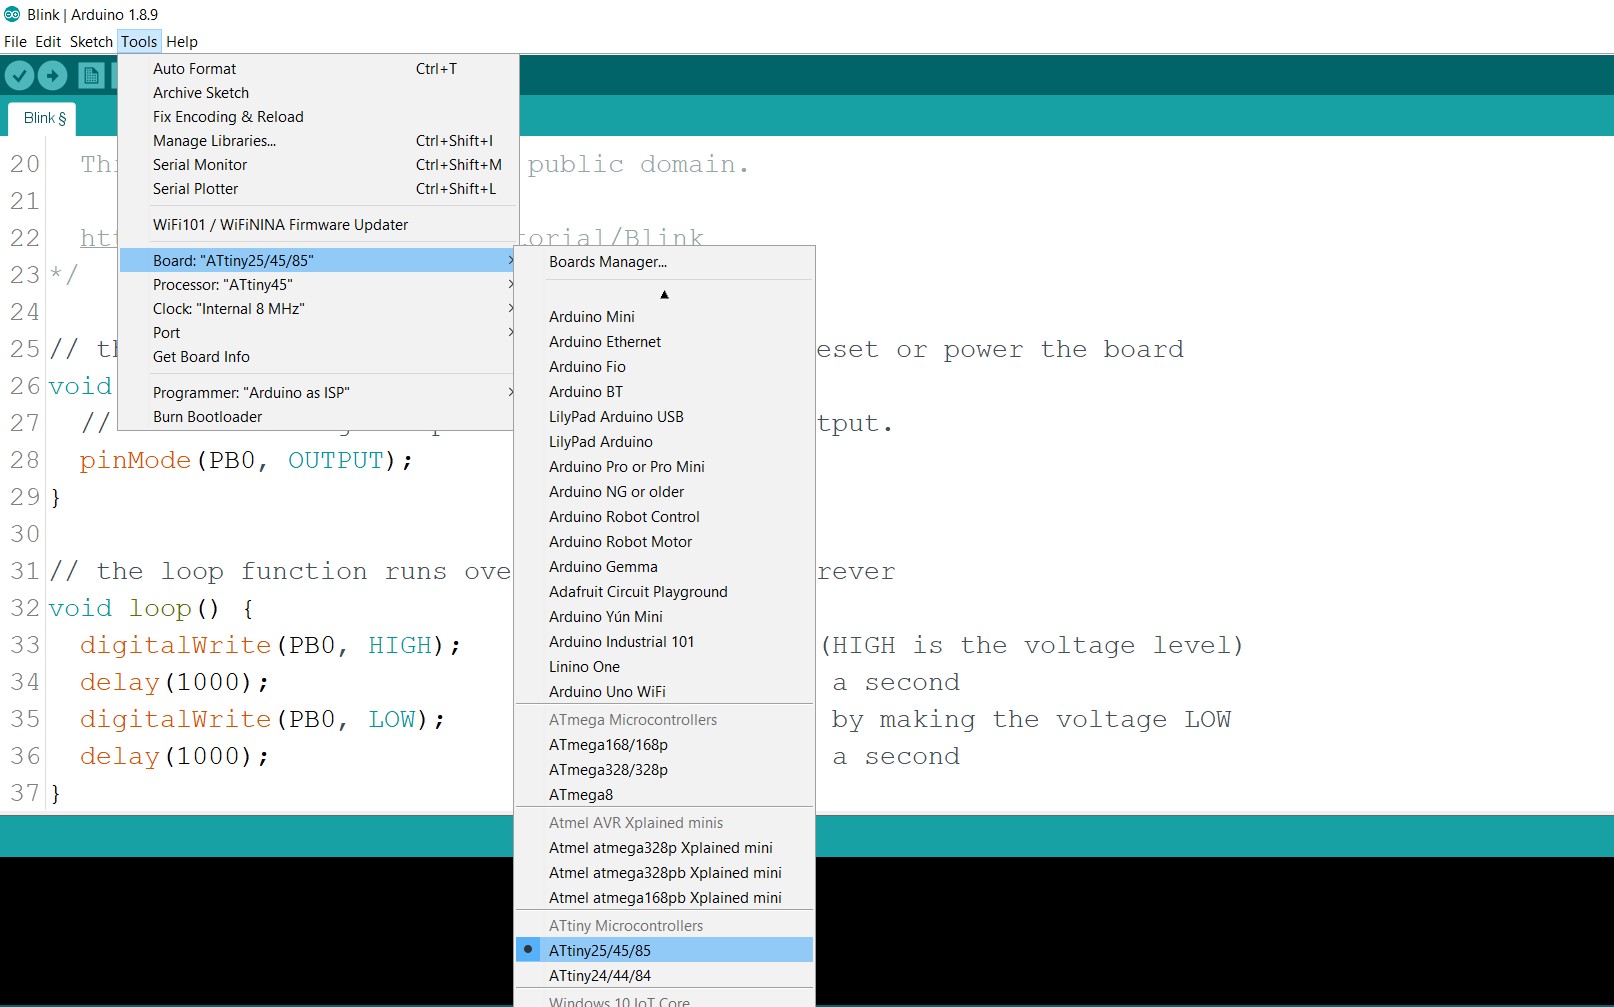
Task: Select the Arduino BT board
Action: coord(664,392)
